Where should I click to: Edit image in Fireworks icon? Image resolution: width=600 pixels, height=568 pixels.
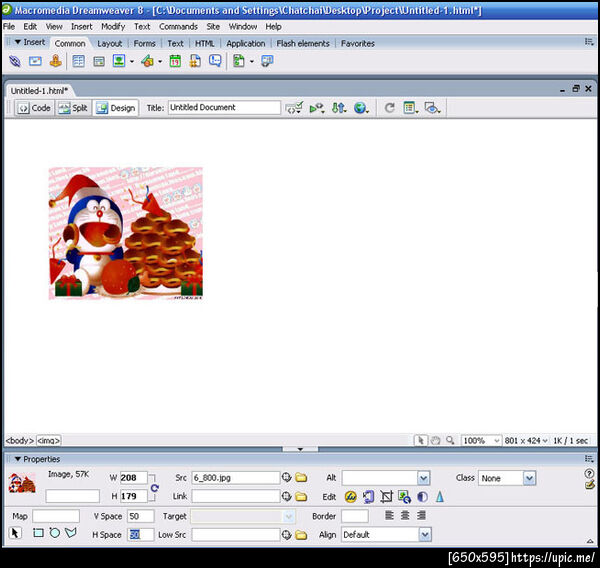pyautogui.click(x=351, y=497)
